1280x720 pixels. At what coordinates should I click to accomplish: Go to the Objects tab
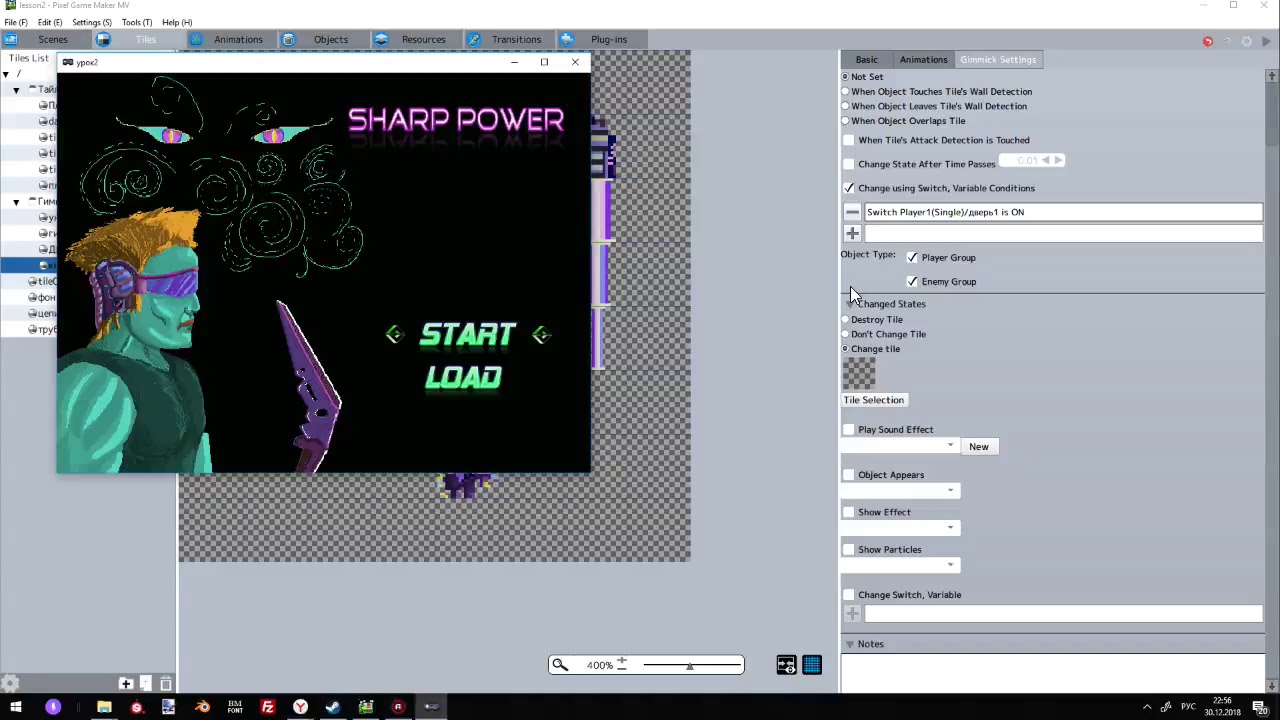click(x=331, y=40)
